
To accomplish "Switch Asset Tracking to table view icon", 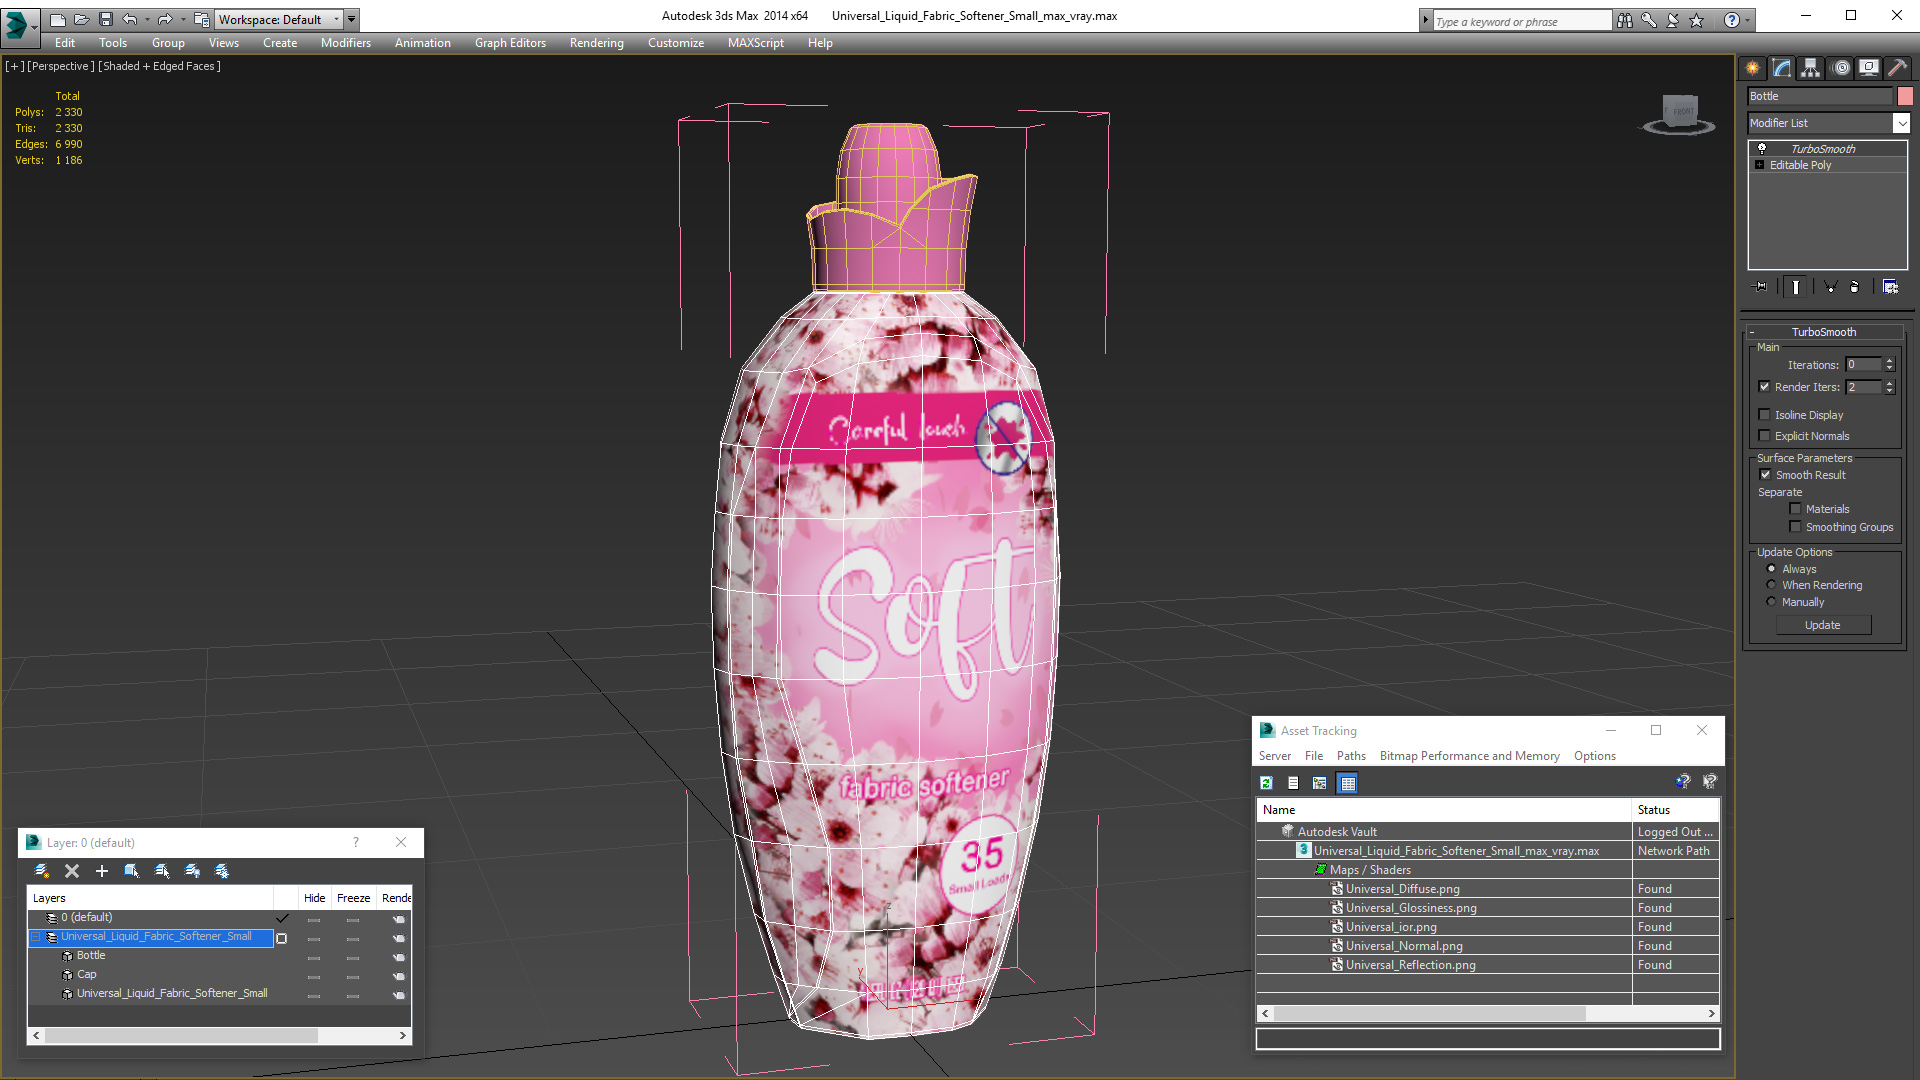I will [x=1348, y=783].
